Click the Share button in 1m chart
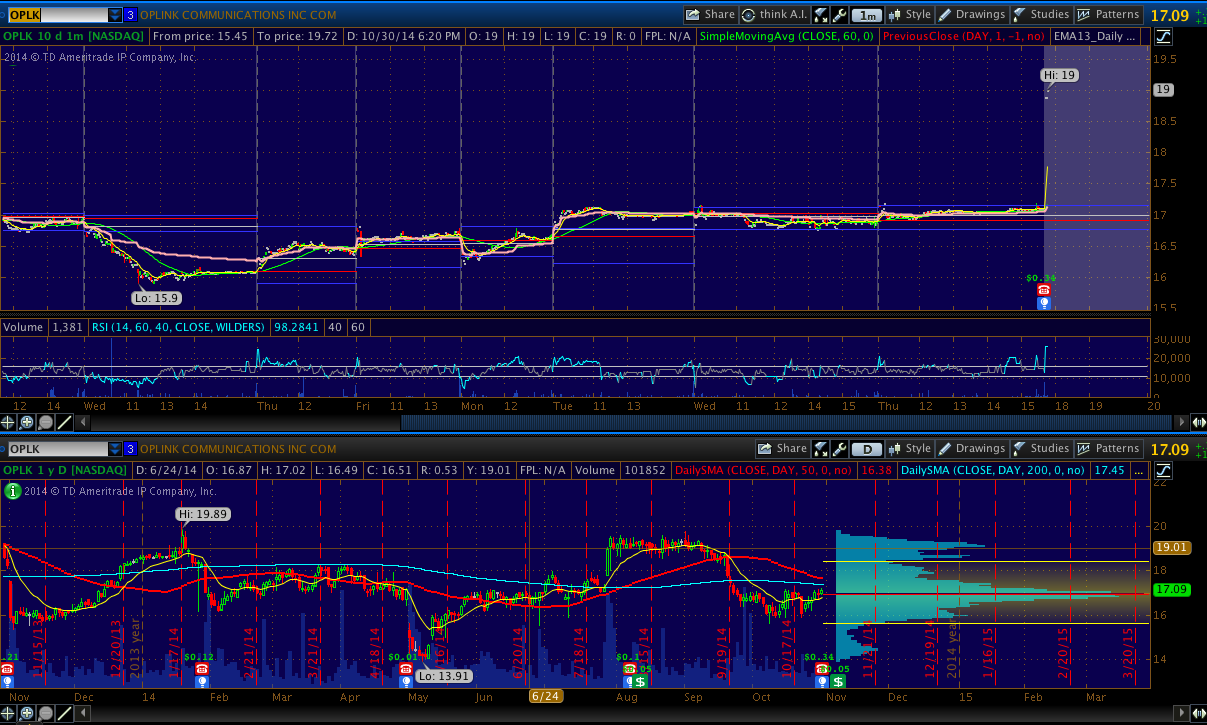Viewport: 1207px width, 725px height. pos(710,15)
